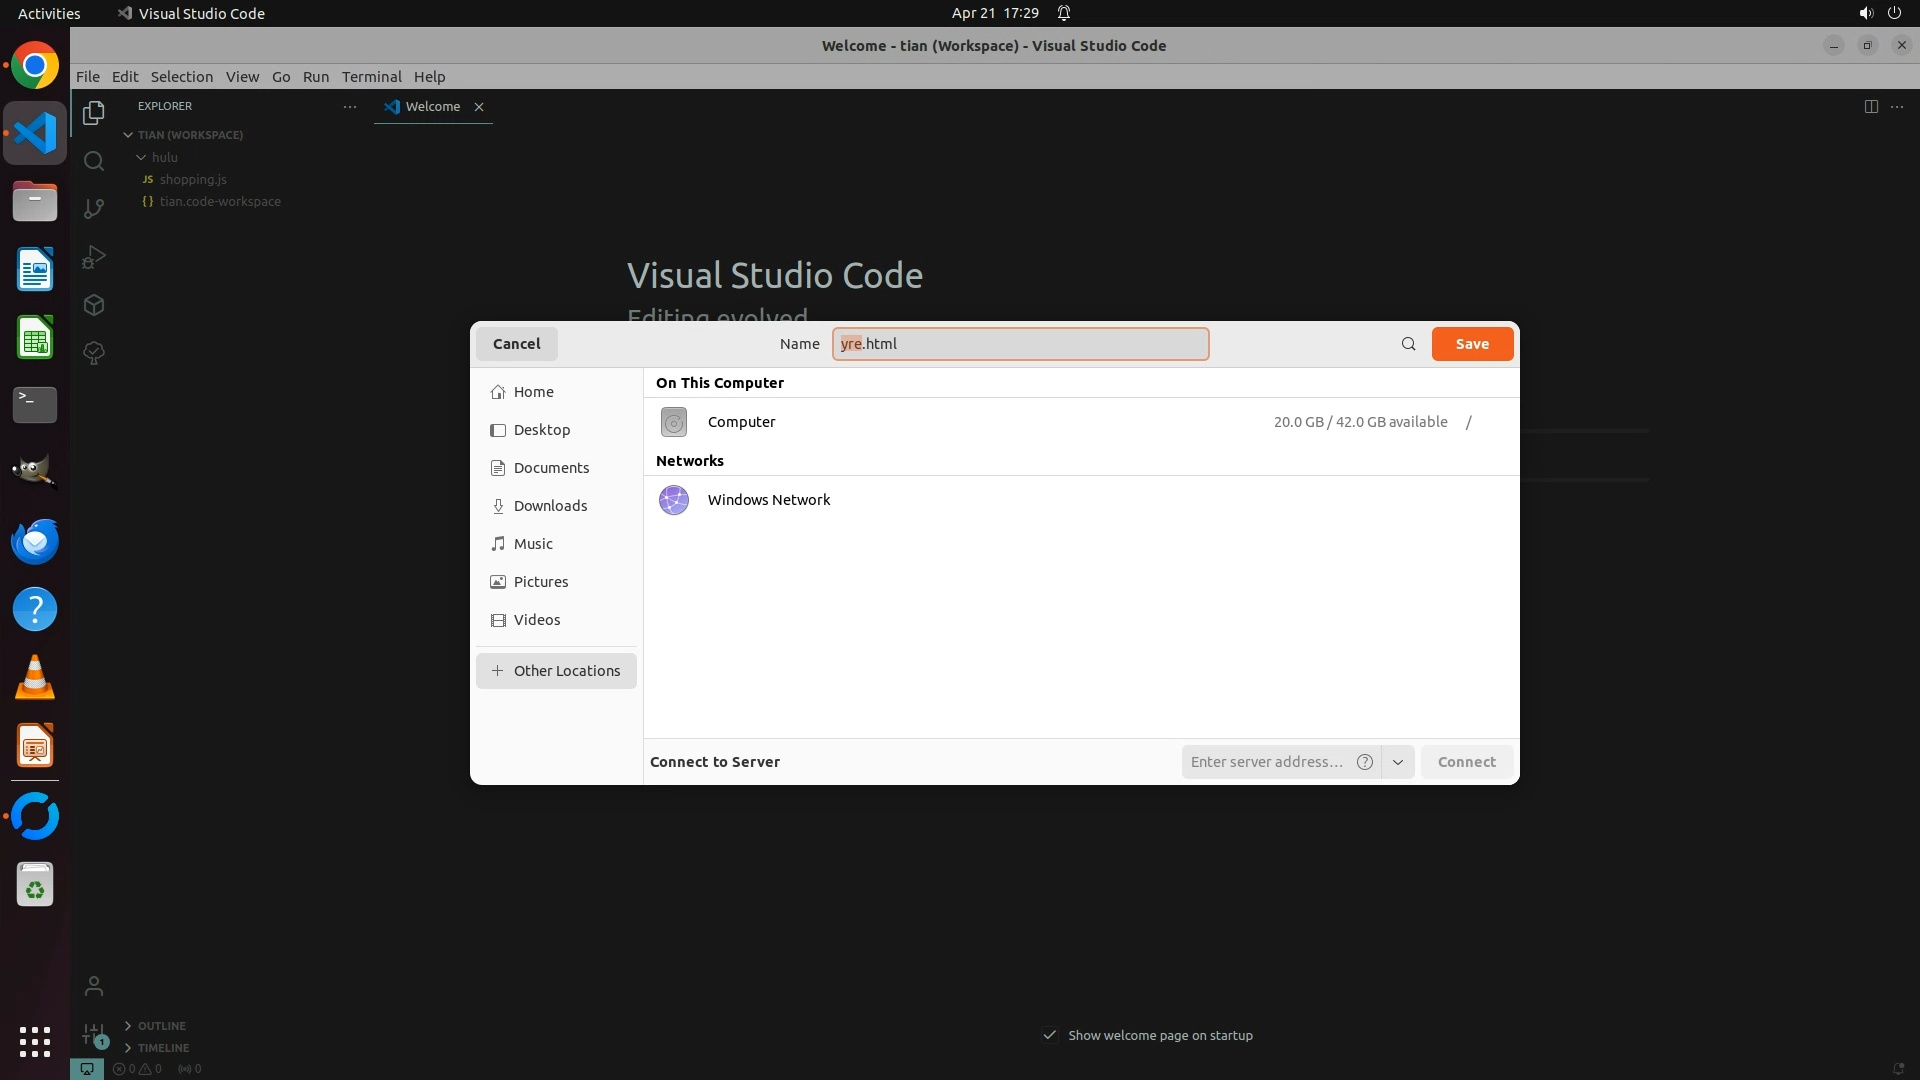Open Source Control view icon
The image size is (1920, 1080).
tap(94, 209)
